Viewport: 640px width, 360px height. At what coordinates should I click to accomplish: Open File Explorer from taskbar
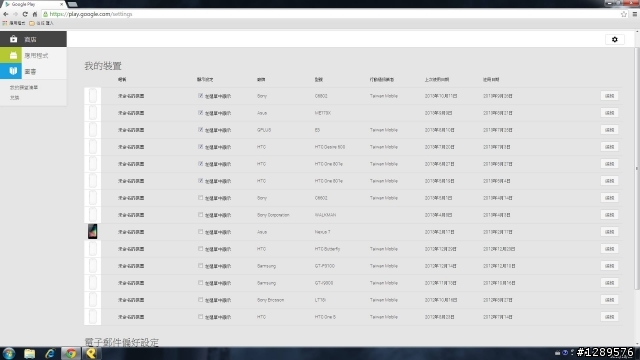tap(29, 353)
